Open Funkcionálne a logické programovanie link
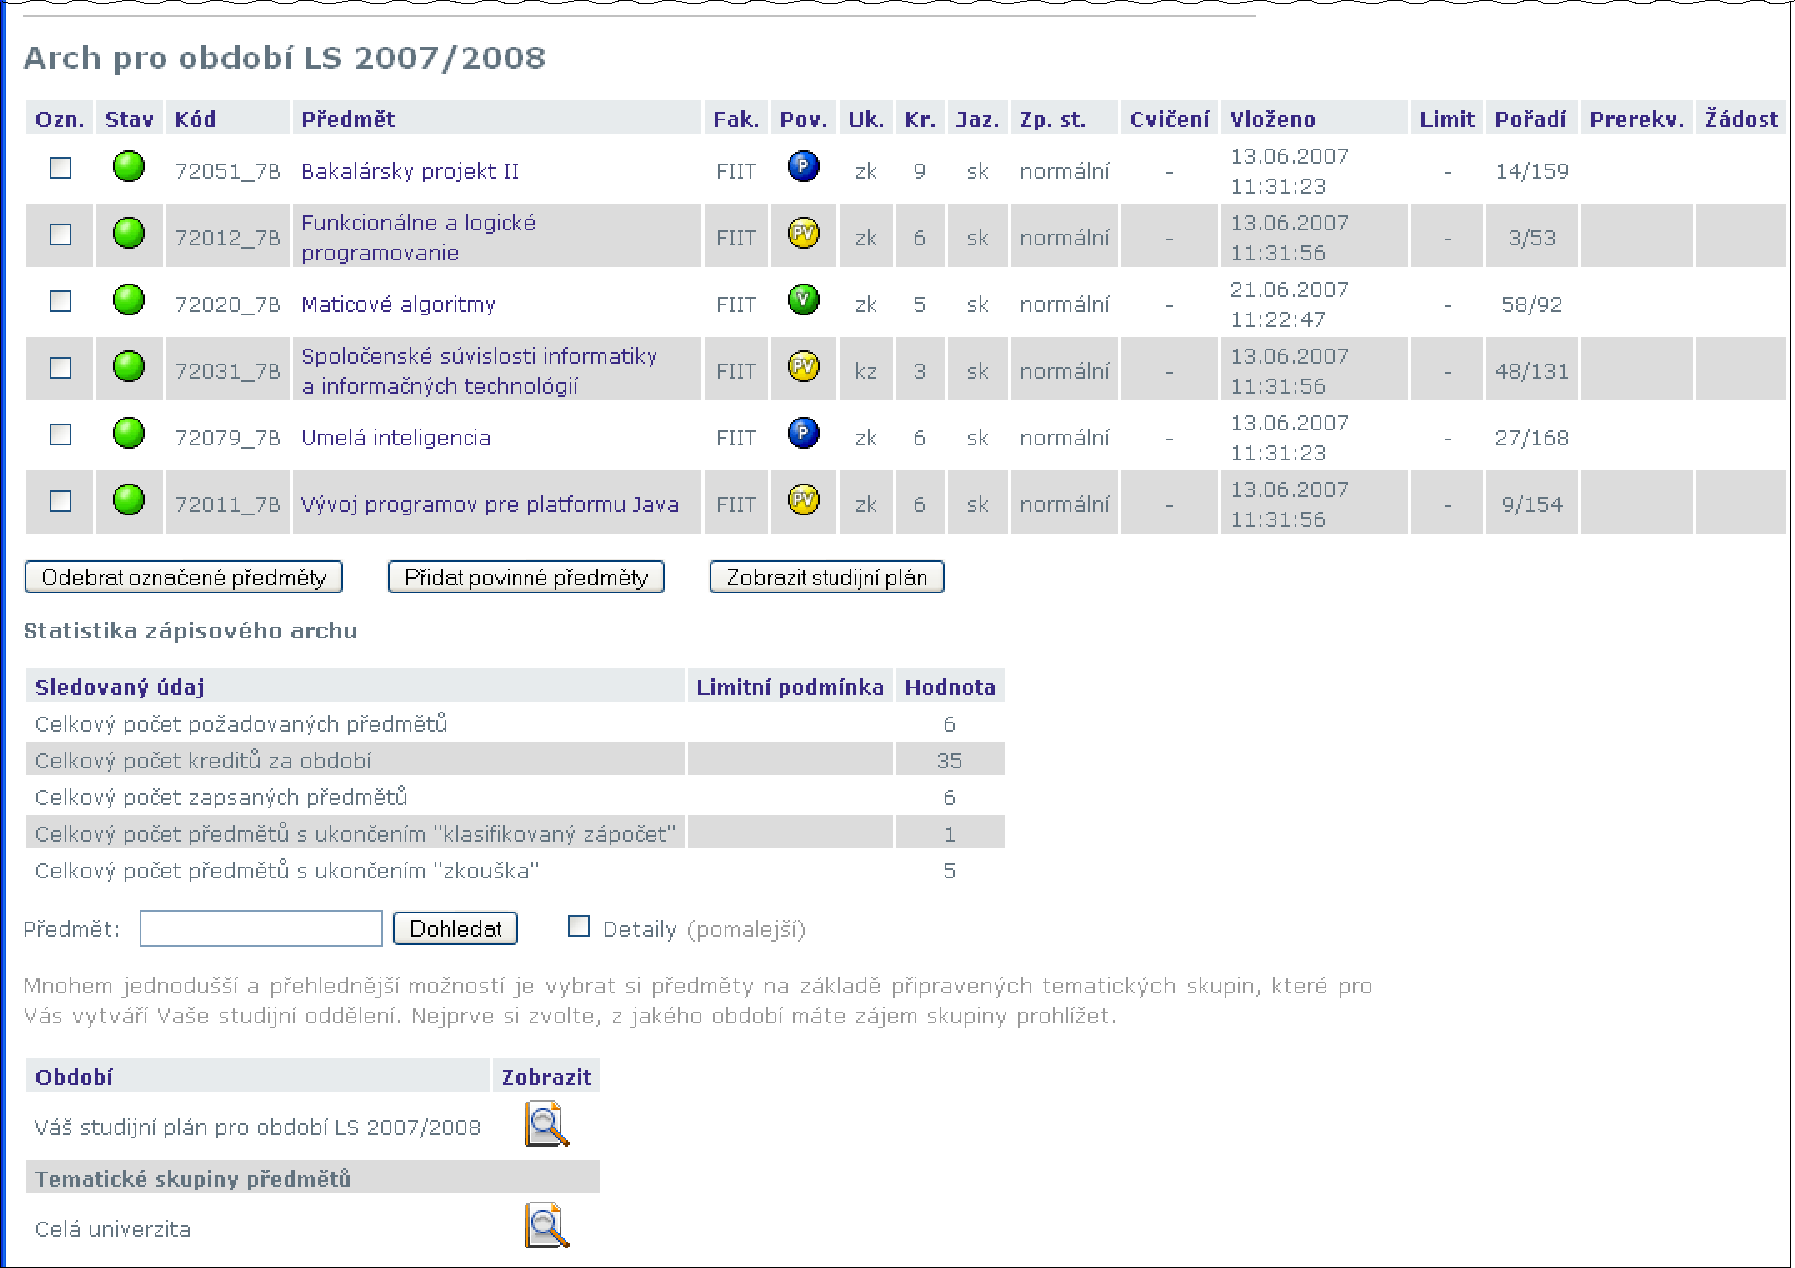 419,237
